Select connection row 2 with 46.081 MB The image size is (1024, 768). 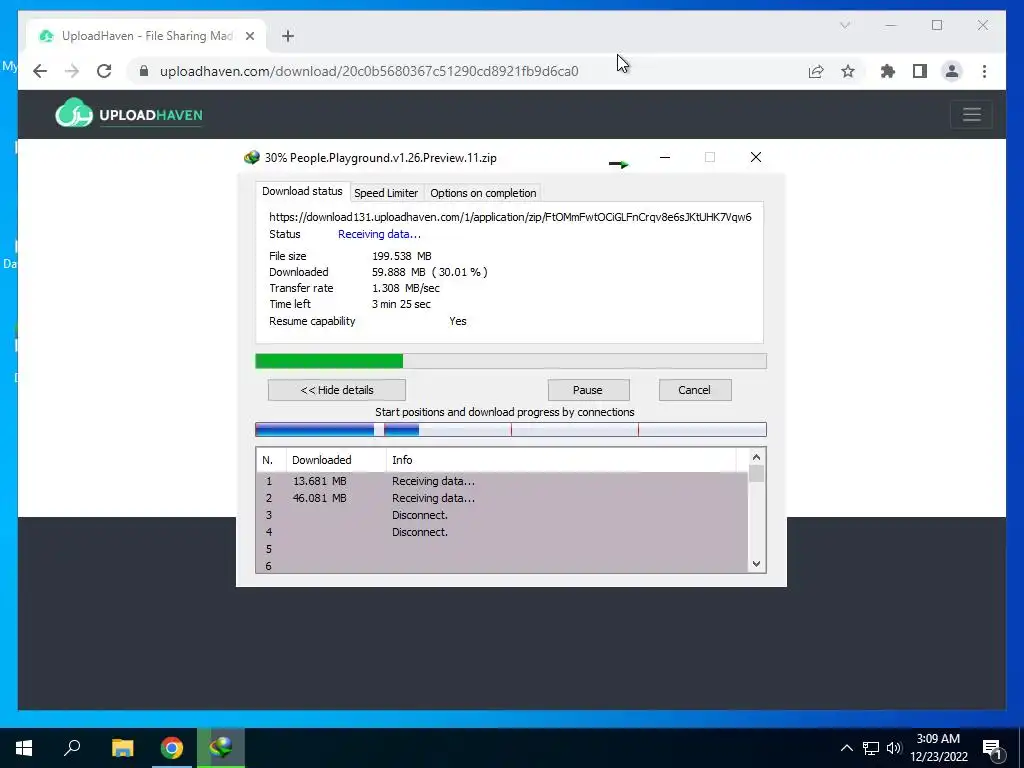tap(502, 498)
